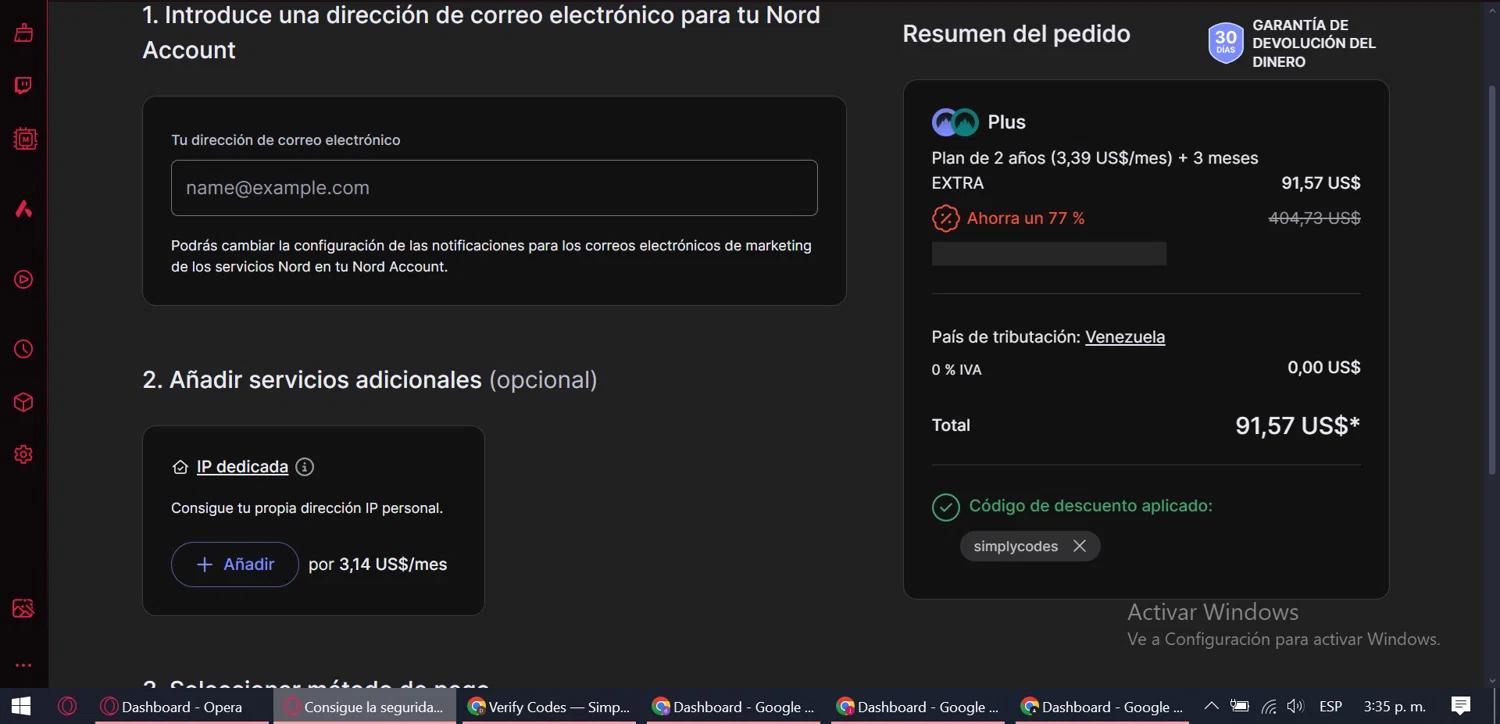Click the email address input field

coord(494,188)
